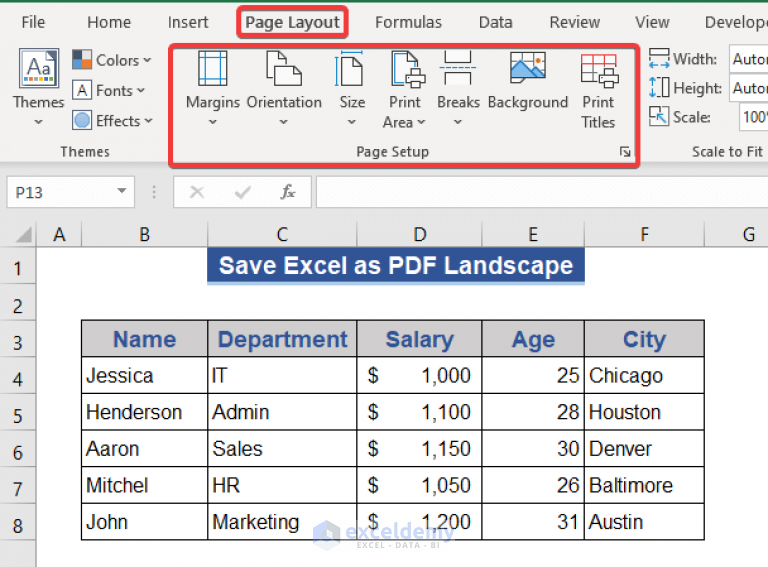Click the title cell 'Save Excel as PDF Landscape'

[x=396, y=265]
